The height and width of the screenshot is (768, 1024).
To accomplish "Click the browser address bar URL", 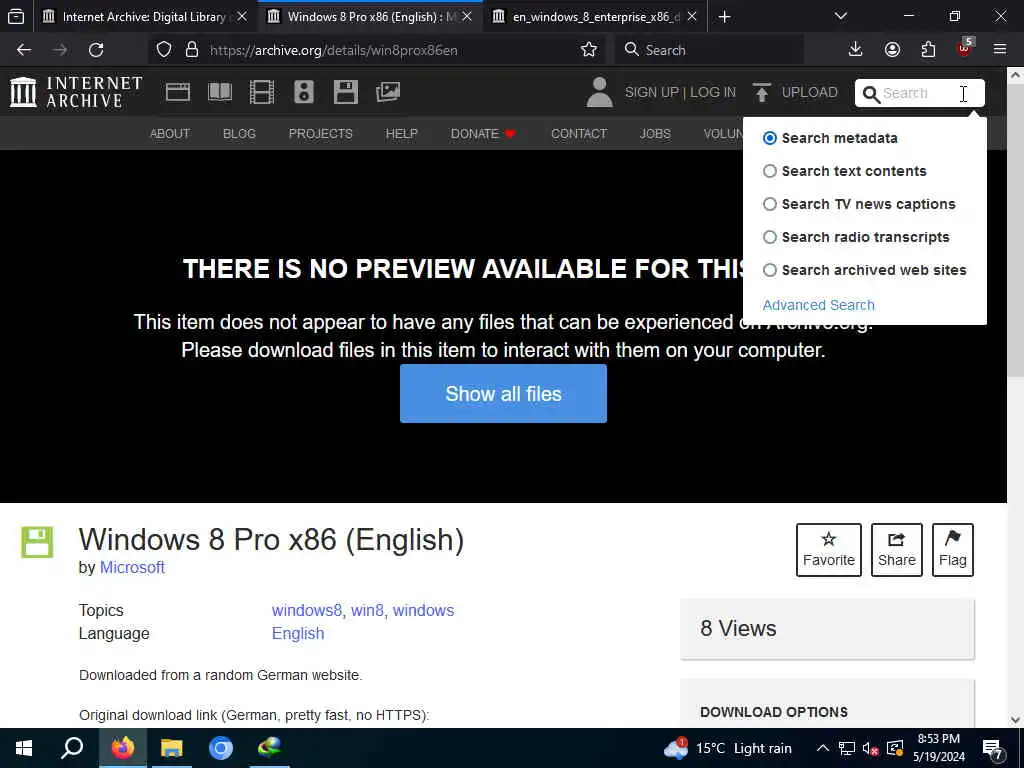I will tap(333, 50).
